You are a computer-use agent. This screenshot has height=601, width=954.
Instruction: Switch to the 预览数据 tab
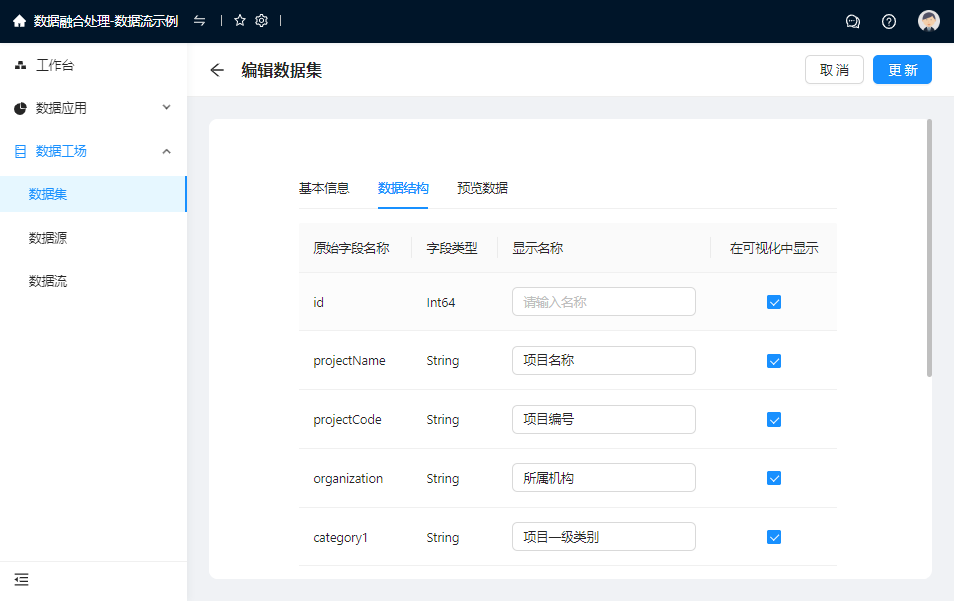(482, 188)
